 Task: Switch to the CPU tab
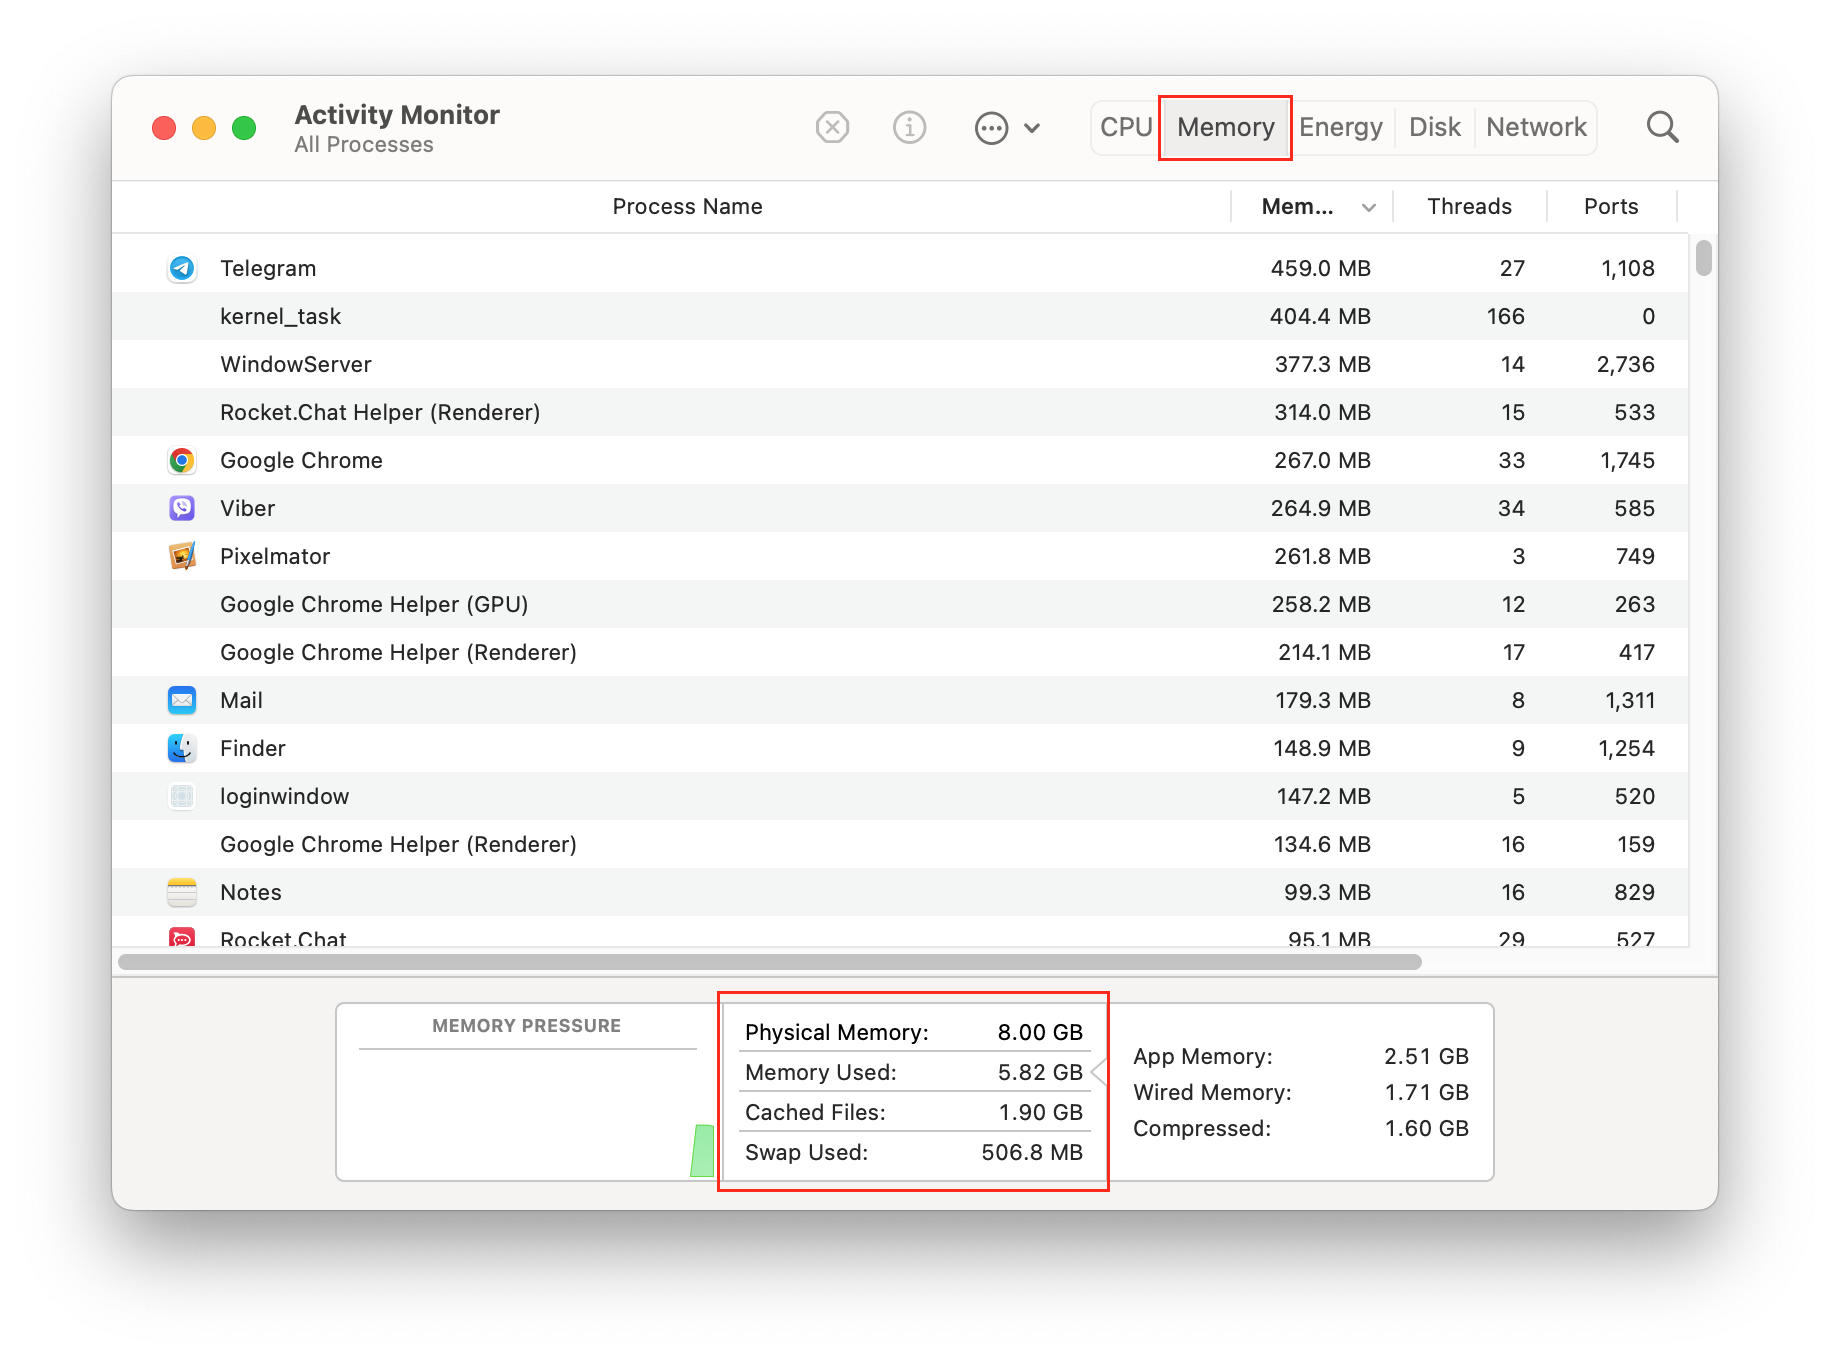point(1125,127)
